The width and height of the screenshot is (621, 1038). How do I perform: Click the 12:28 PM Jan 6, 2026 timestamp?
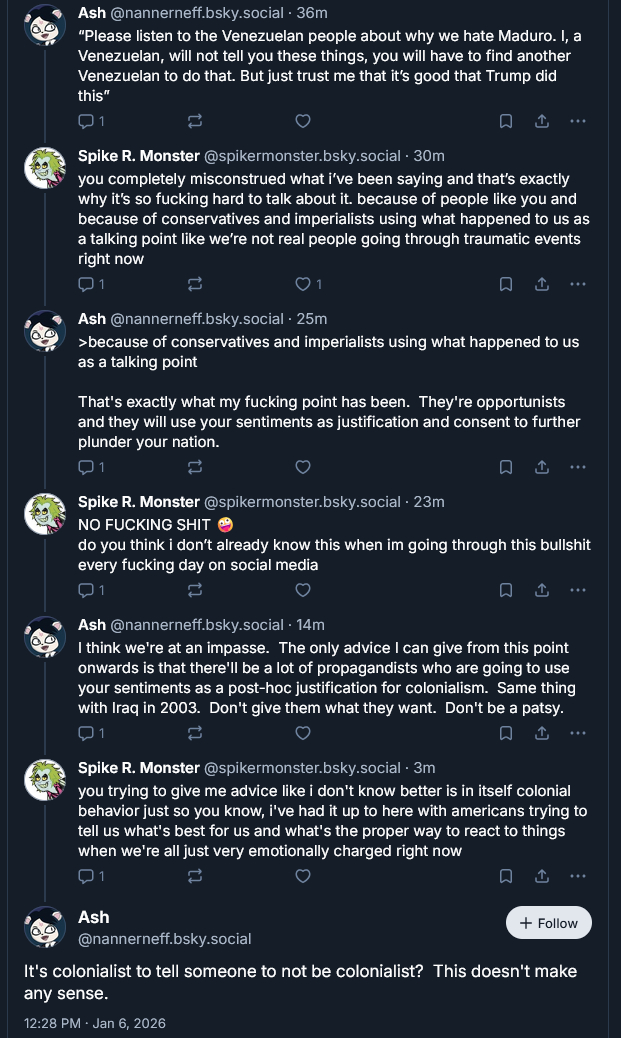tap(95, 1023)
